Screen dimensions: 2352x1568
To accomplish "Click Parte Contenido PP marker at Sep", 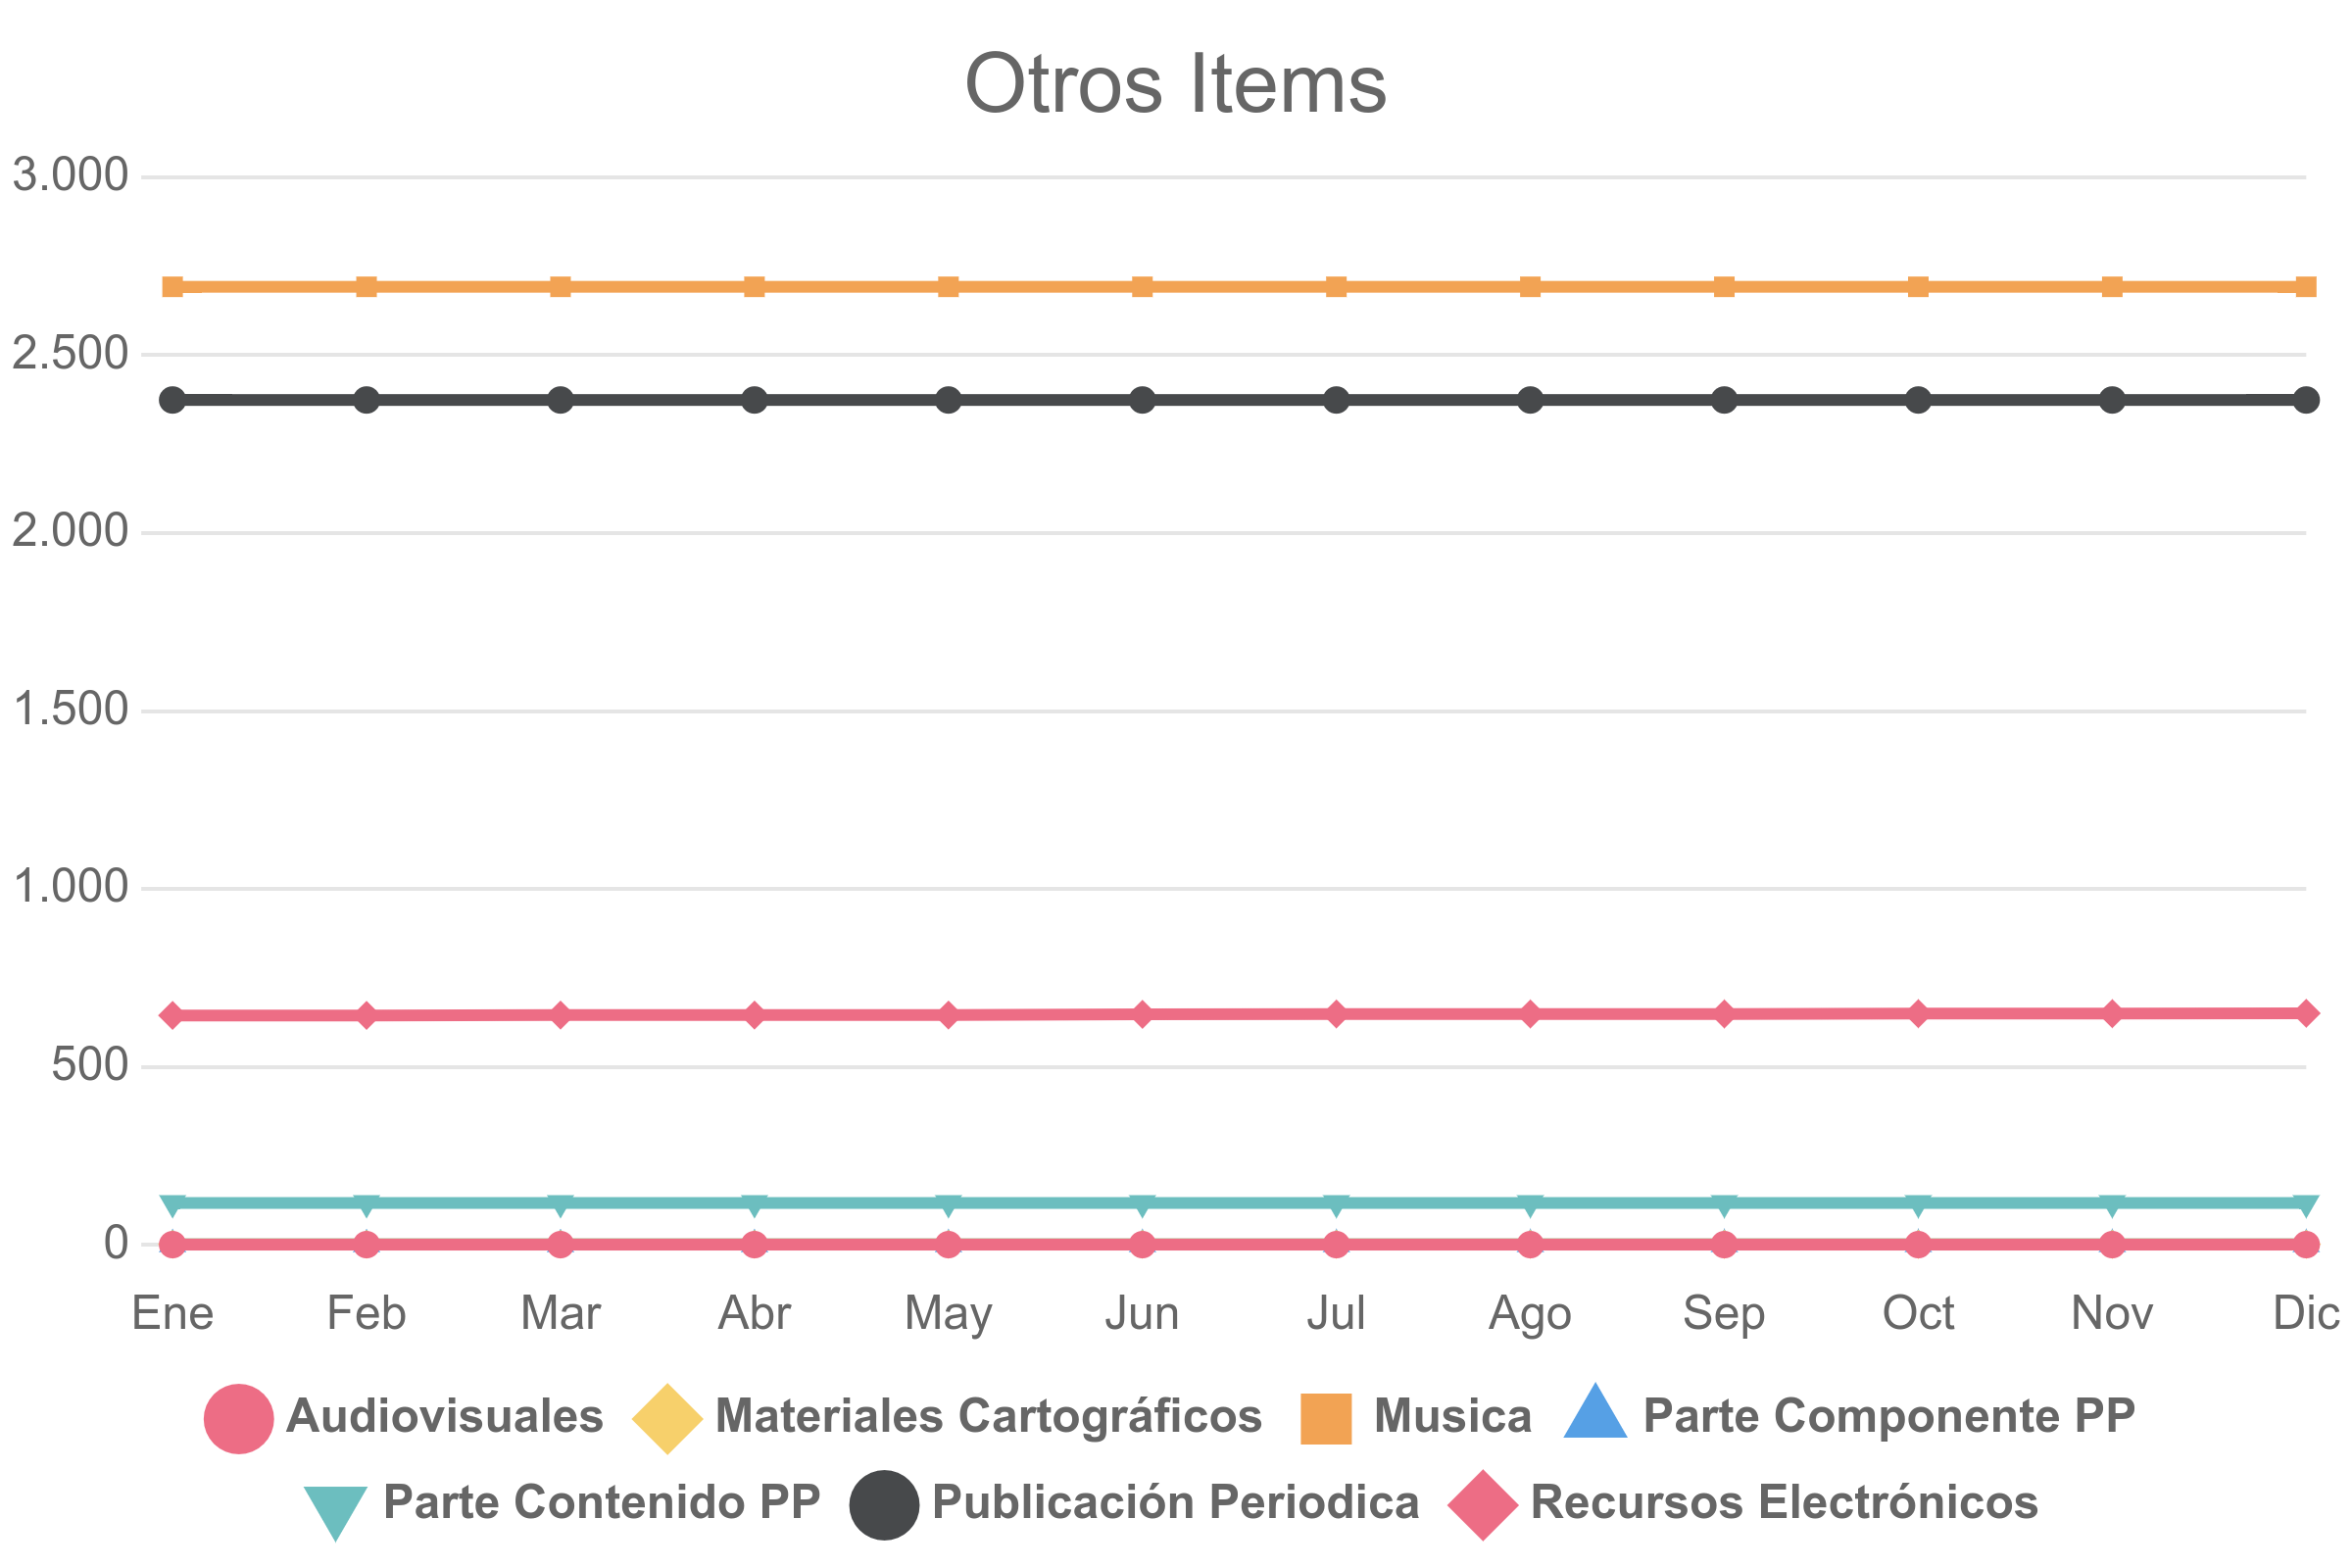I will (x=1724, y=1207).
